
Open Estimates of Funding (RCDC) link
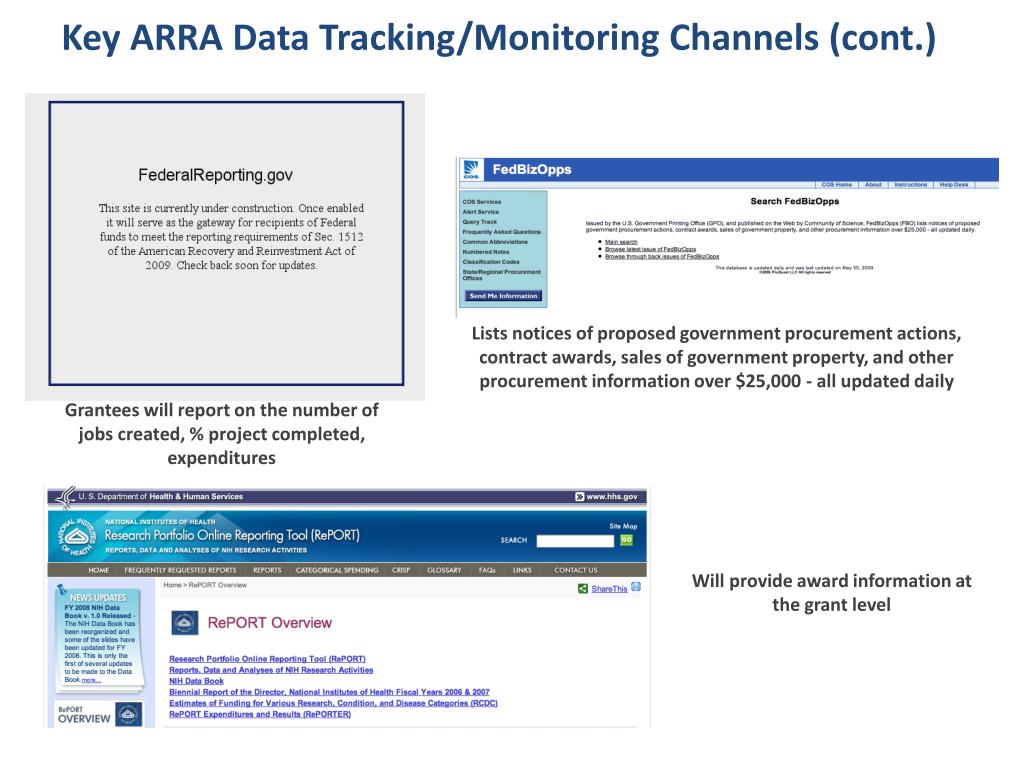point(333,703)
